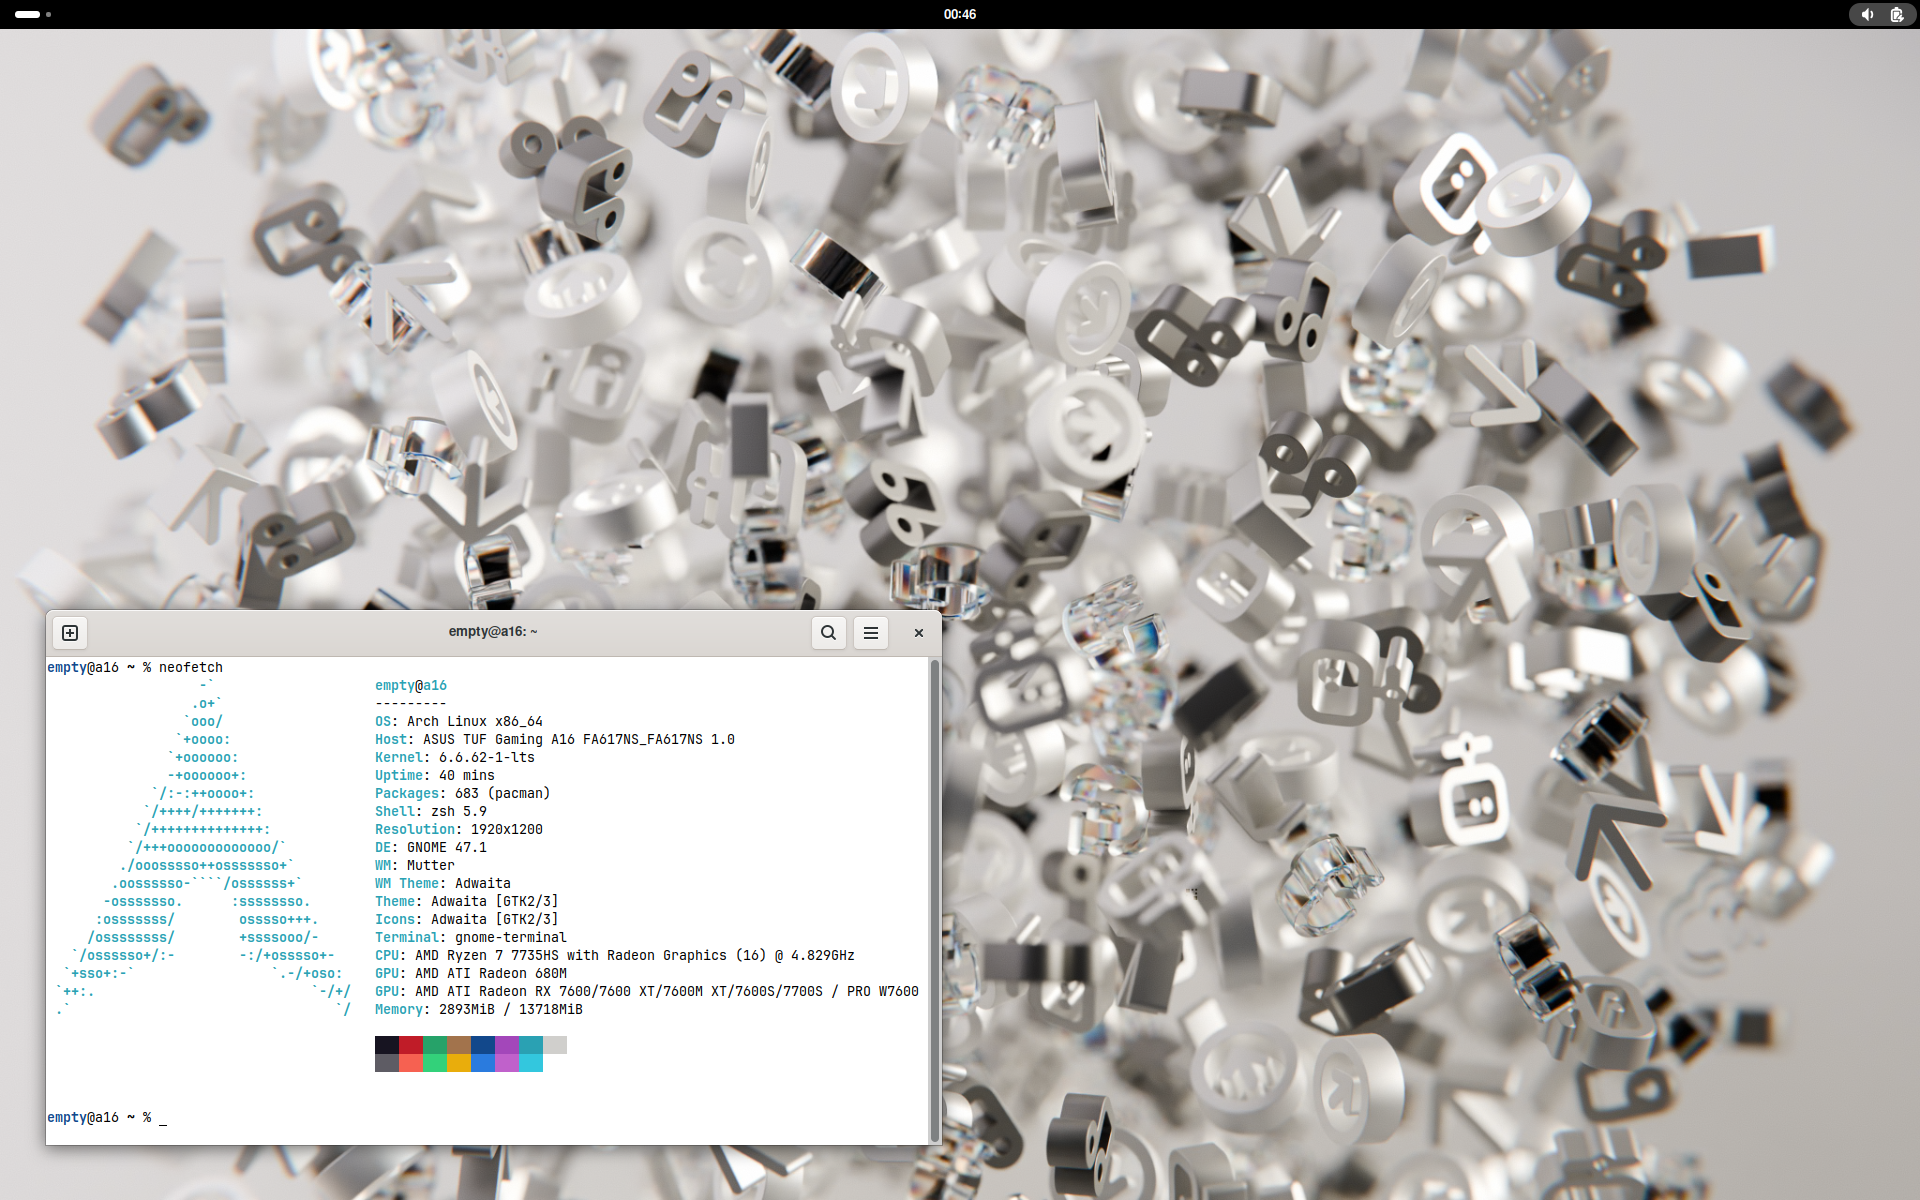Click the 'Theme: Adwaita [GTK2/3]' line

(x=467, y=901)
